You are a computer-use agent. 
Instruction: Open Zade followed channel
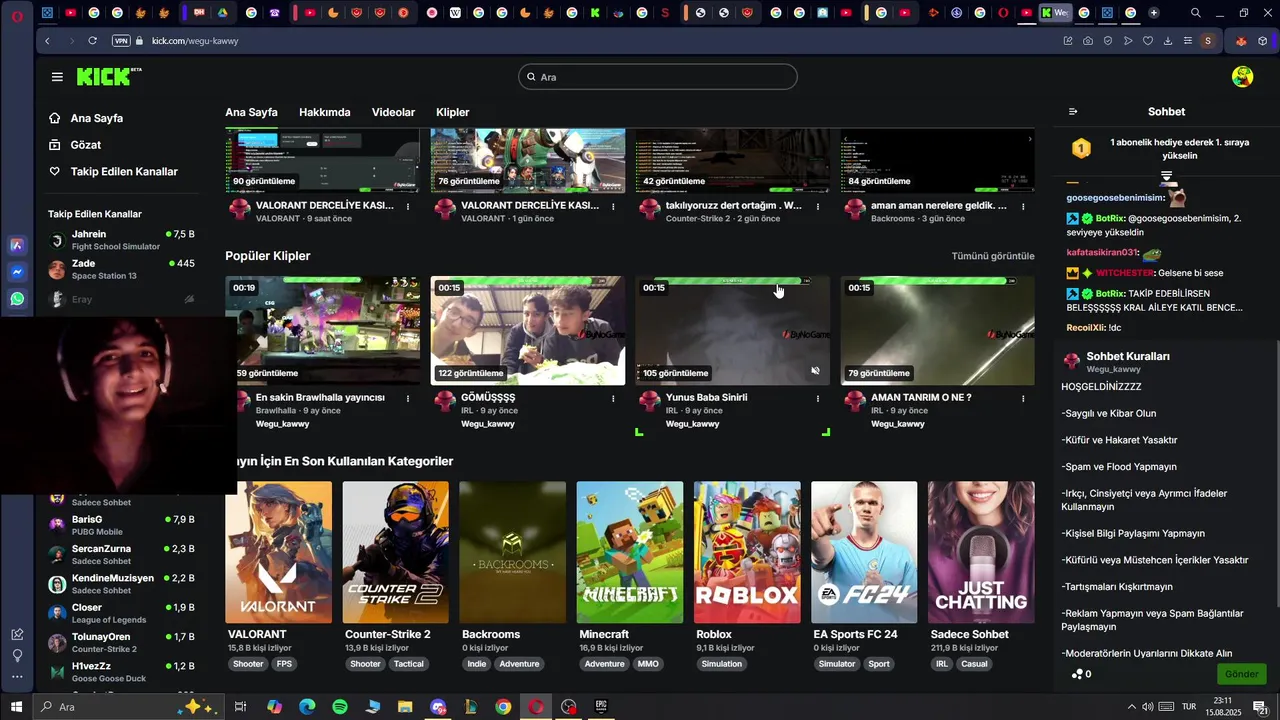(x=121, y=269)
